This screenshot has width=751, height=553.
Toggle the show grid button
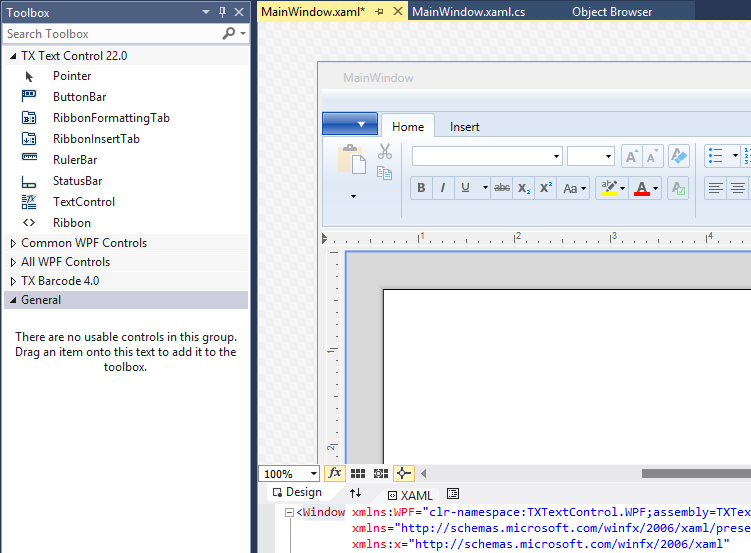pos(358,473)
